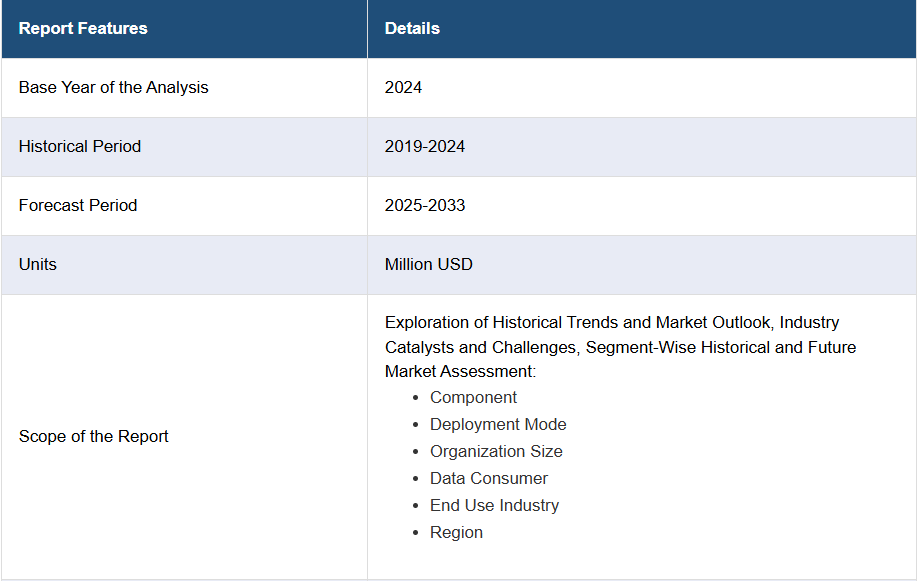The width and height of the screenshot is (918, 581).
Task: Select the Units row label
Action: point(37,264)
